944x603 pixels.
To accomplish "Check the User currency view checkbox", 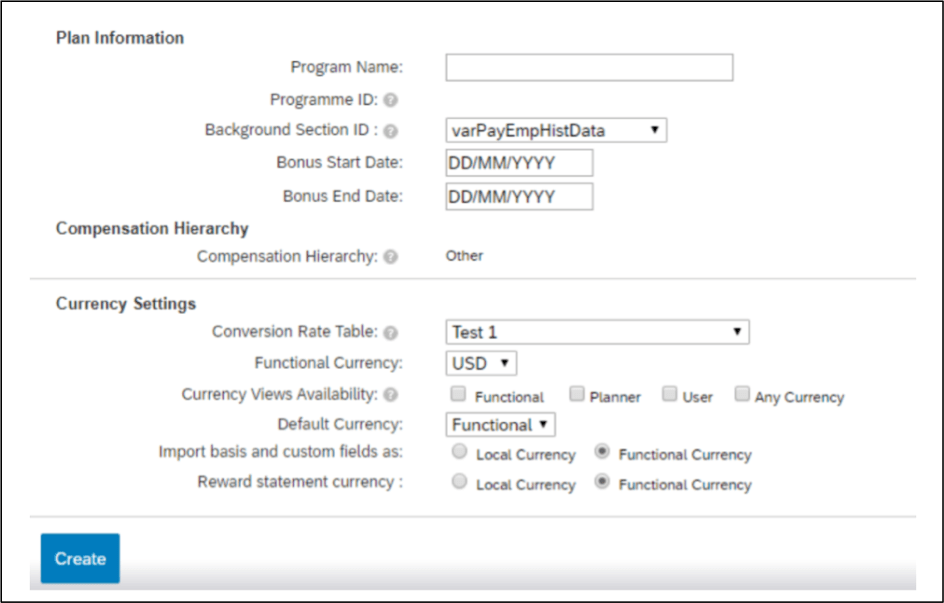I will [x=670, y=394].
